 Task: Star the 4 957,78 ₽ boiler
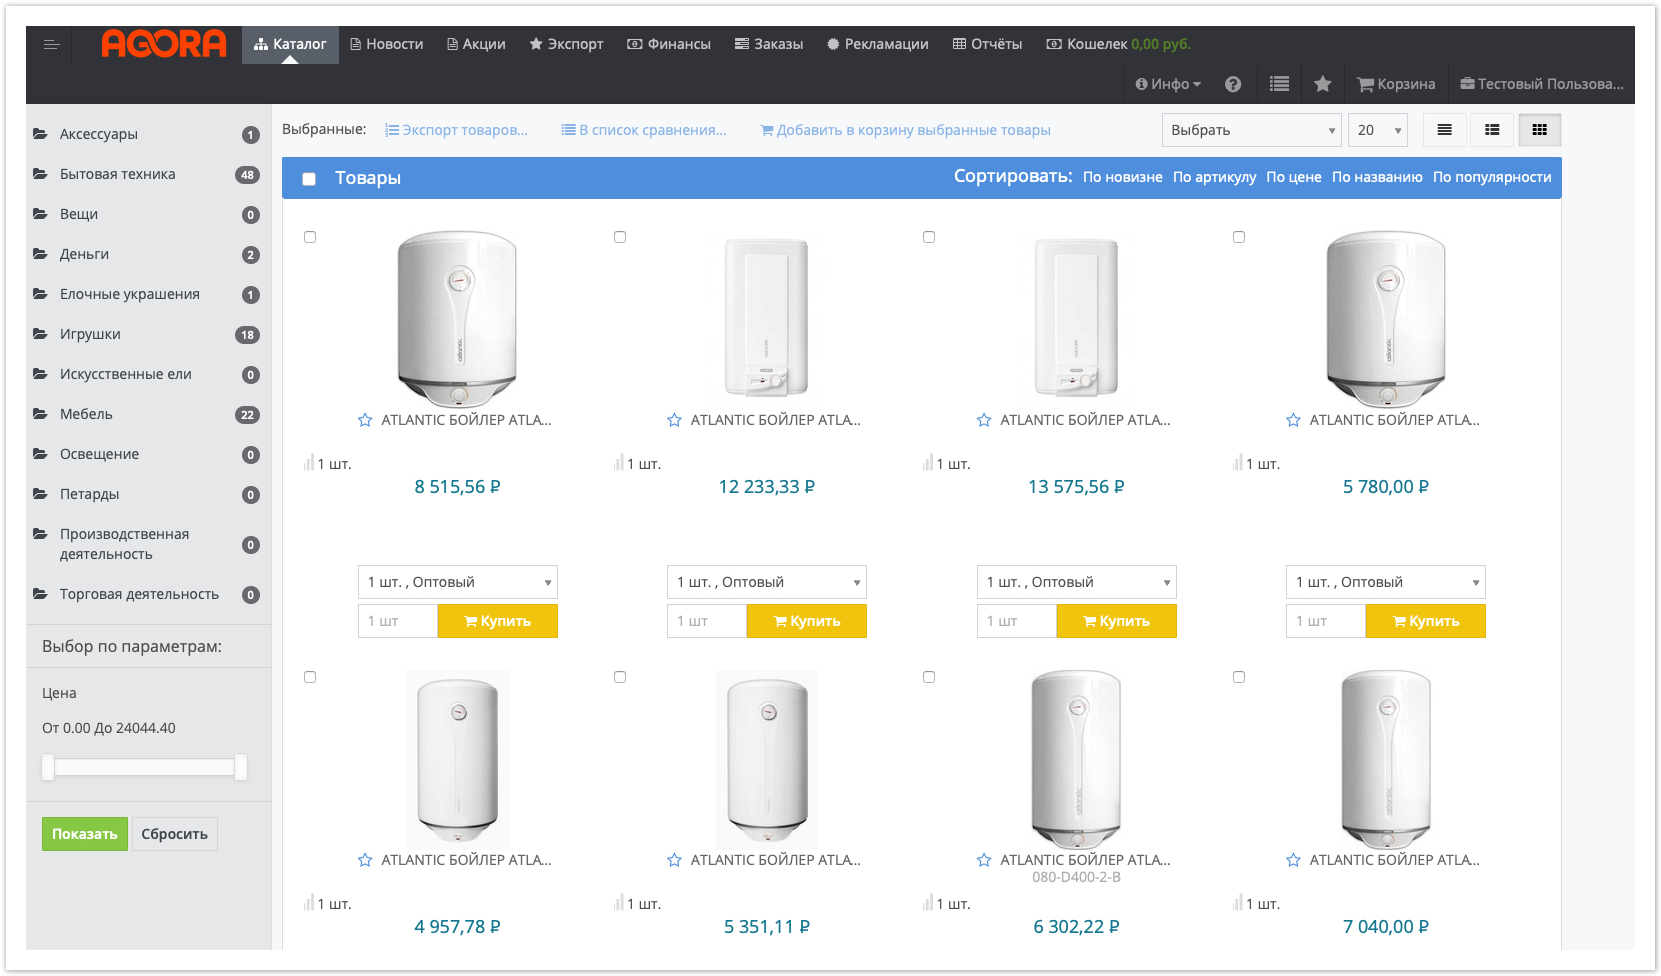pyautogui.click(x=365, y=860)
